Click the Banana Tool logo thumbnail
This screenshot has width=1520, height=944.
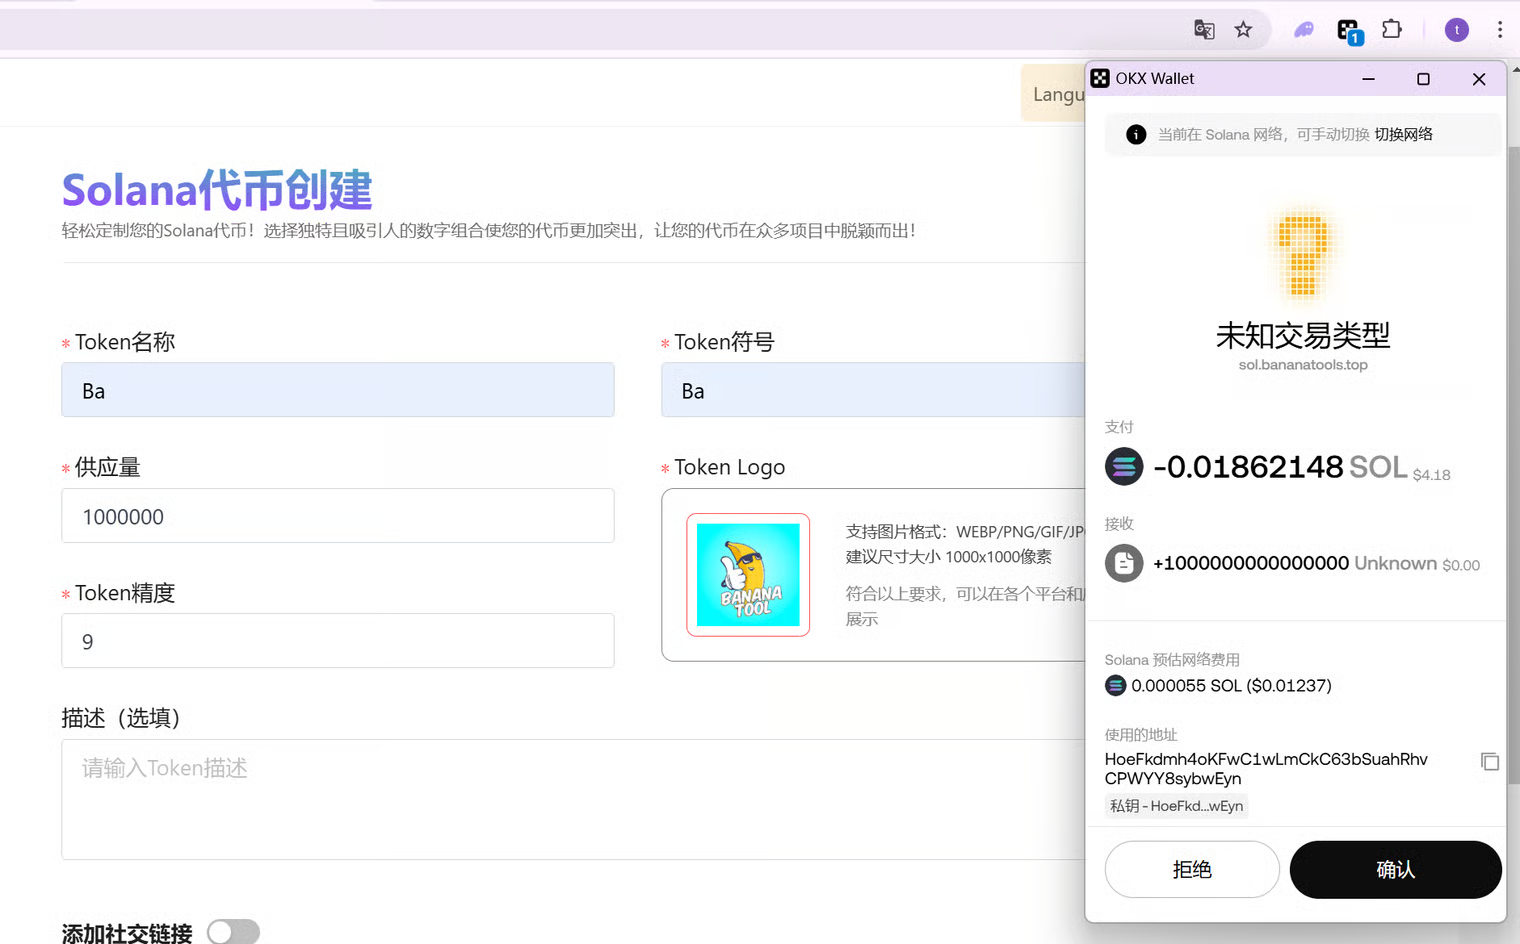[748, 575]
